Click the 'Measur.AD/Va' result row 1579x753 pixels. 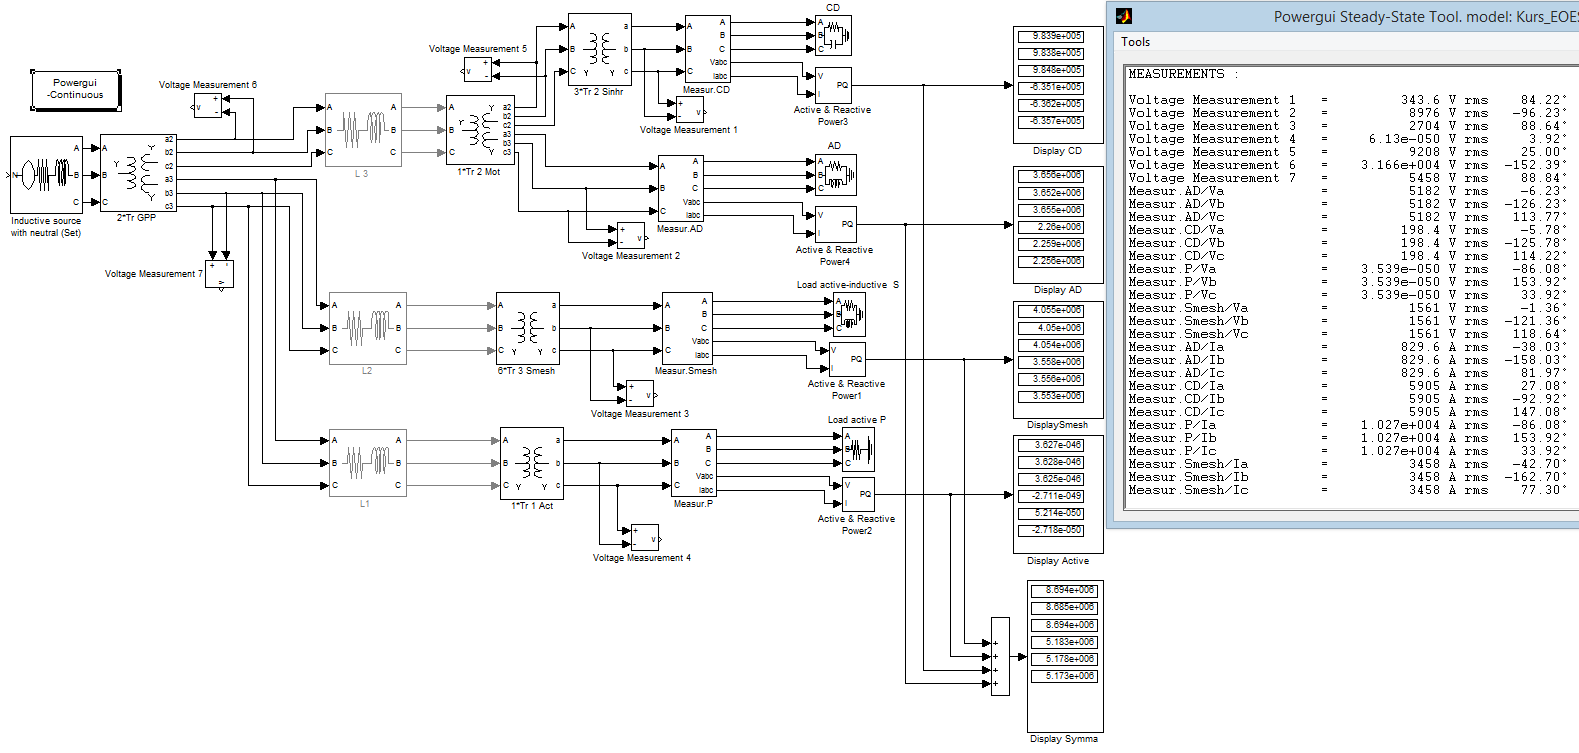1347,191
